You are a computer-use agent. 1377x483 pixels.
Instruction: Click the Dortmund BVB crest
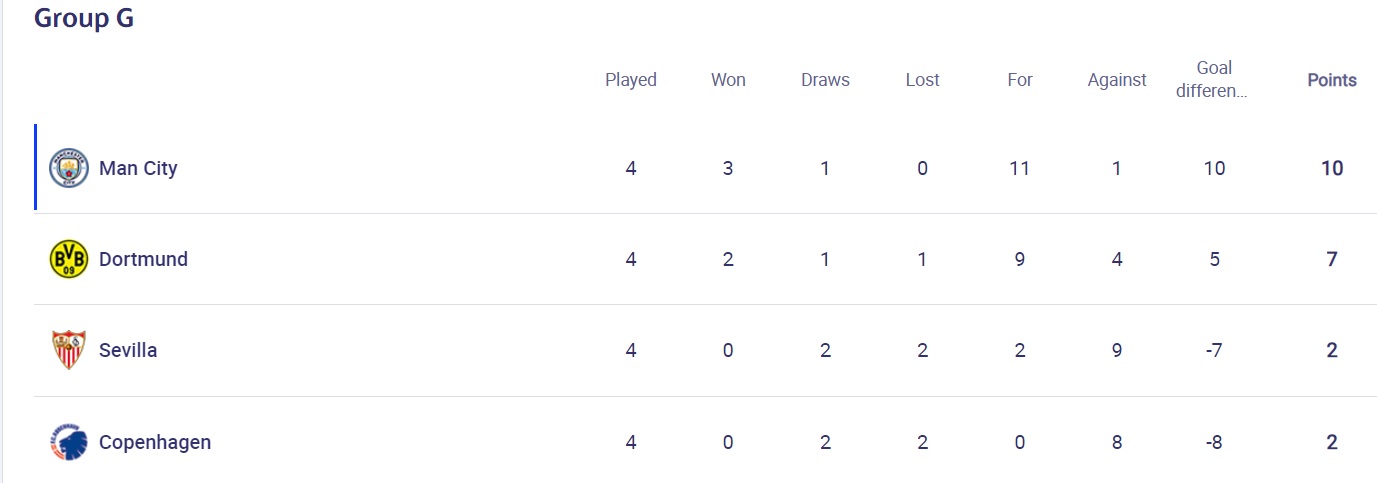(x=69, y=259)
